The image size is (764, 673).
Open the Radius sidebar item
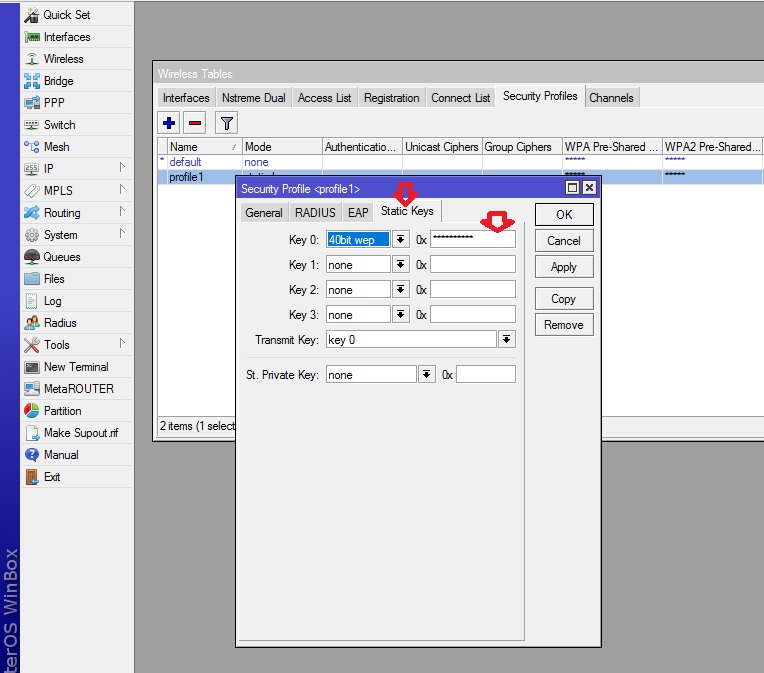(59, 323)
